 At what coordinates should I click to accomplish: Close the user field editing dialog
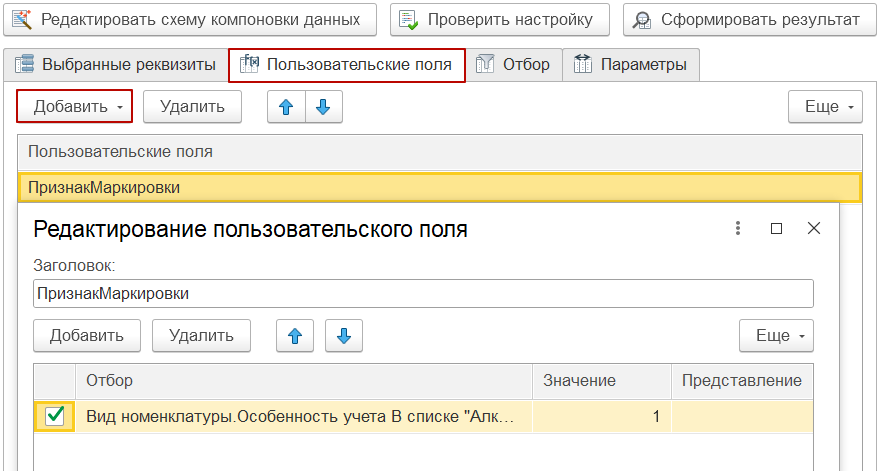pyautogui.click(x=814, y=228)
